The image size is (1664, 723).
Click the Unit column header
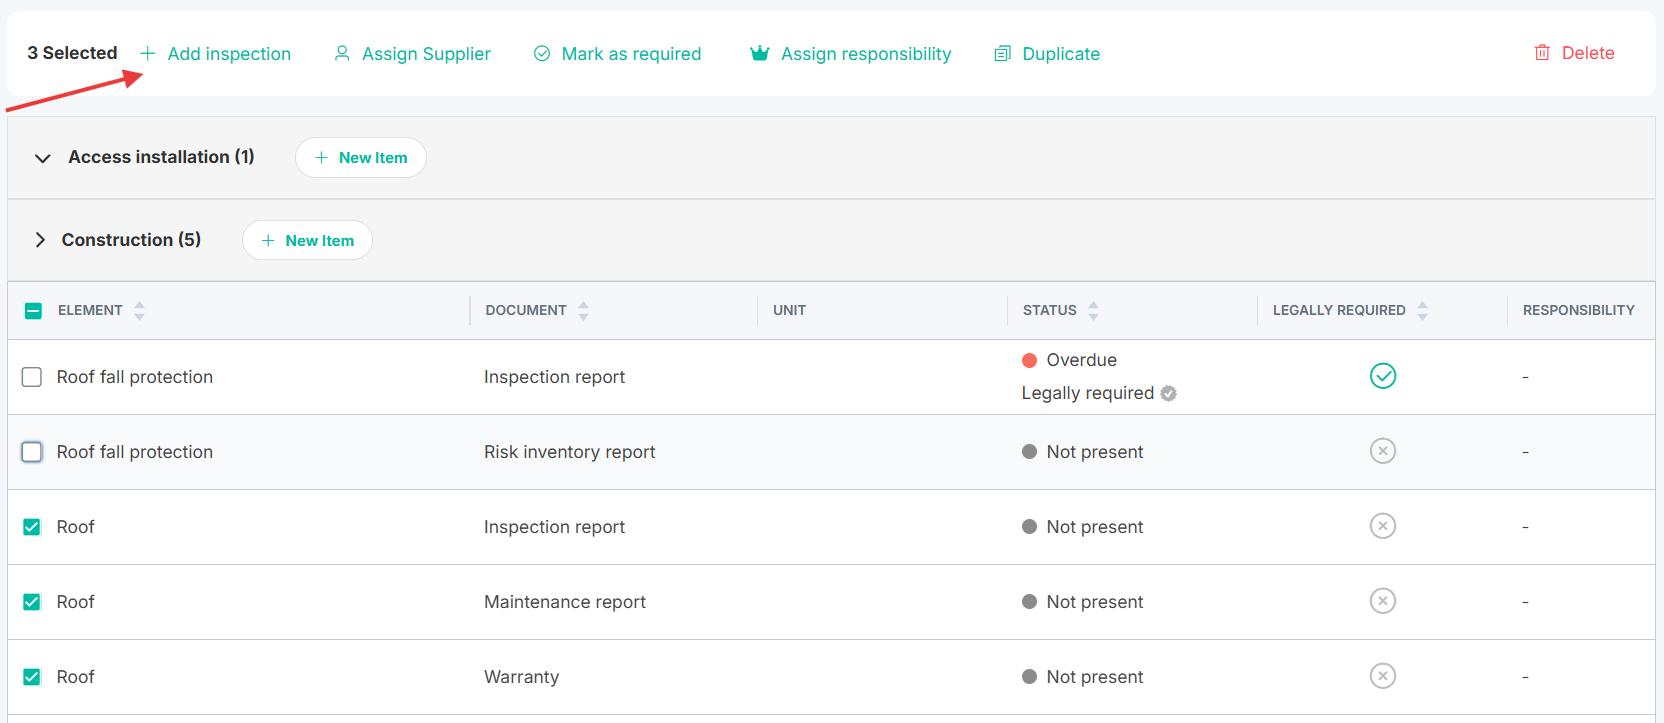pos(789,310)
